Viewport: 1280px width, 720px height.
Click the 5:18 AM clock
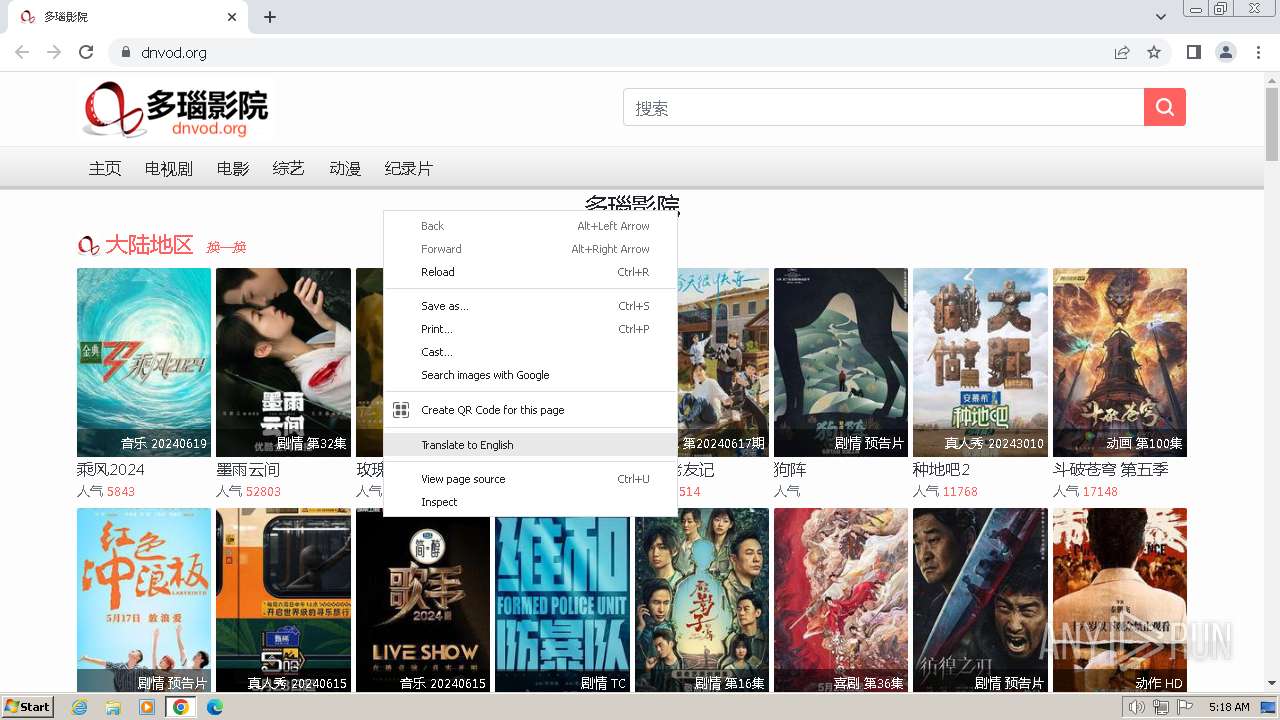1229,707
